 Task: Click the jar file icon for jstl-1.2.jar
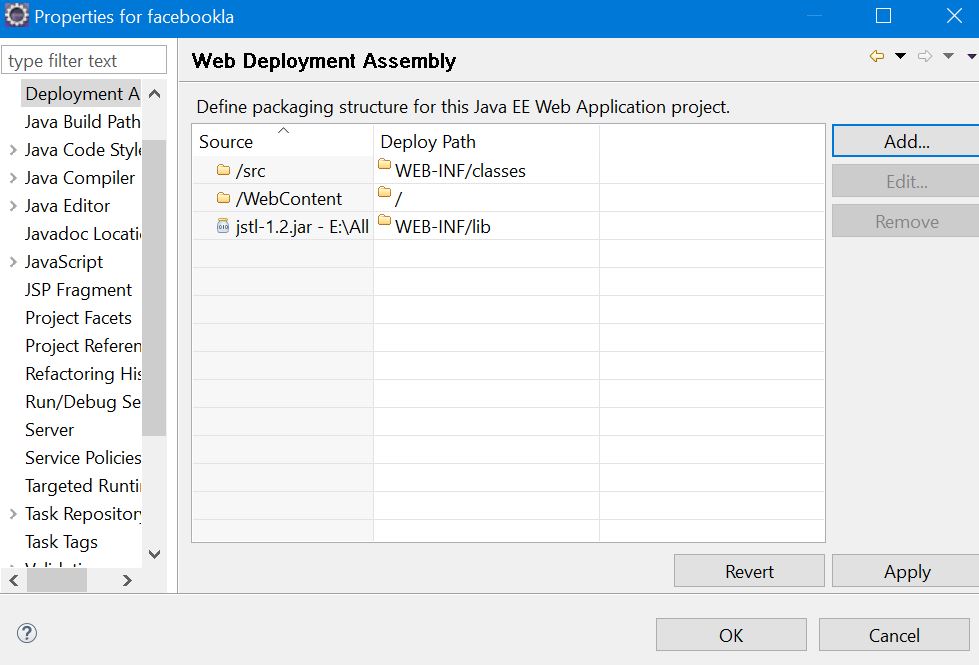(x=222, y=226)
